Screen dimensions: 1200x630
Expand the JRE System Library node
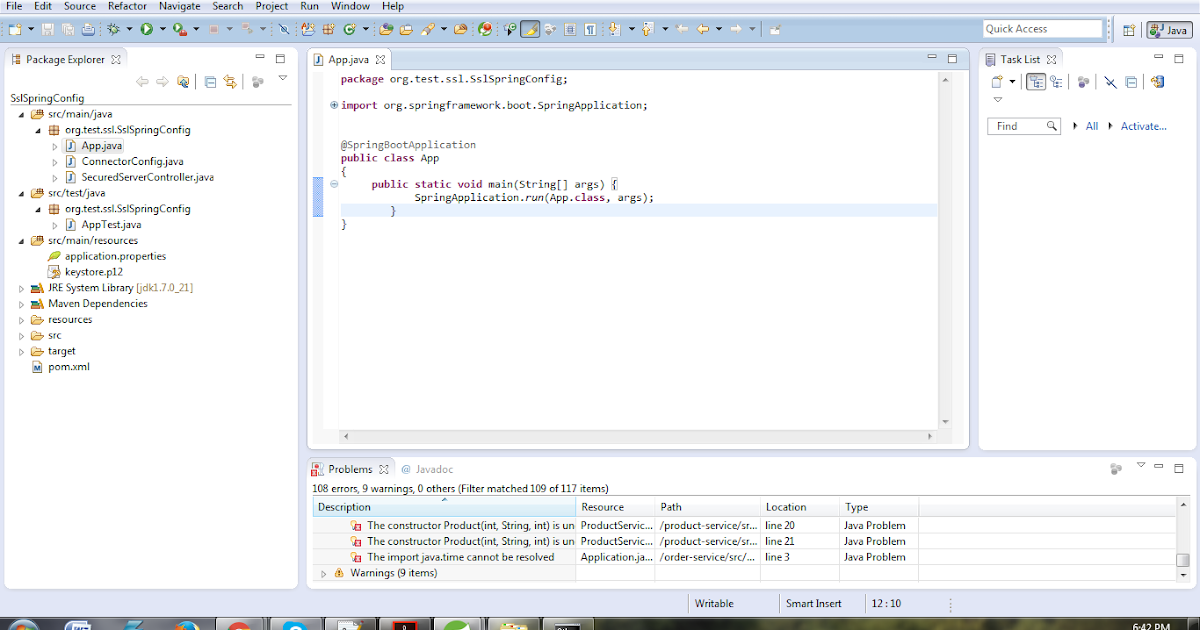[x=21, y=287]
